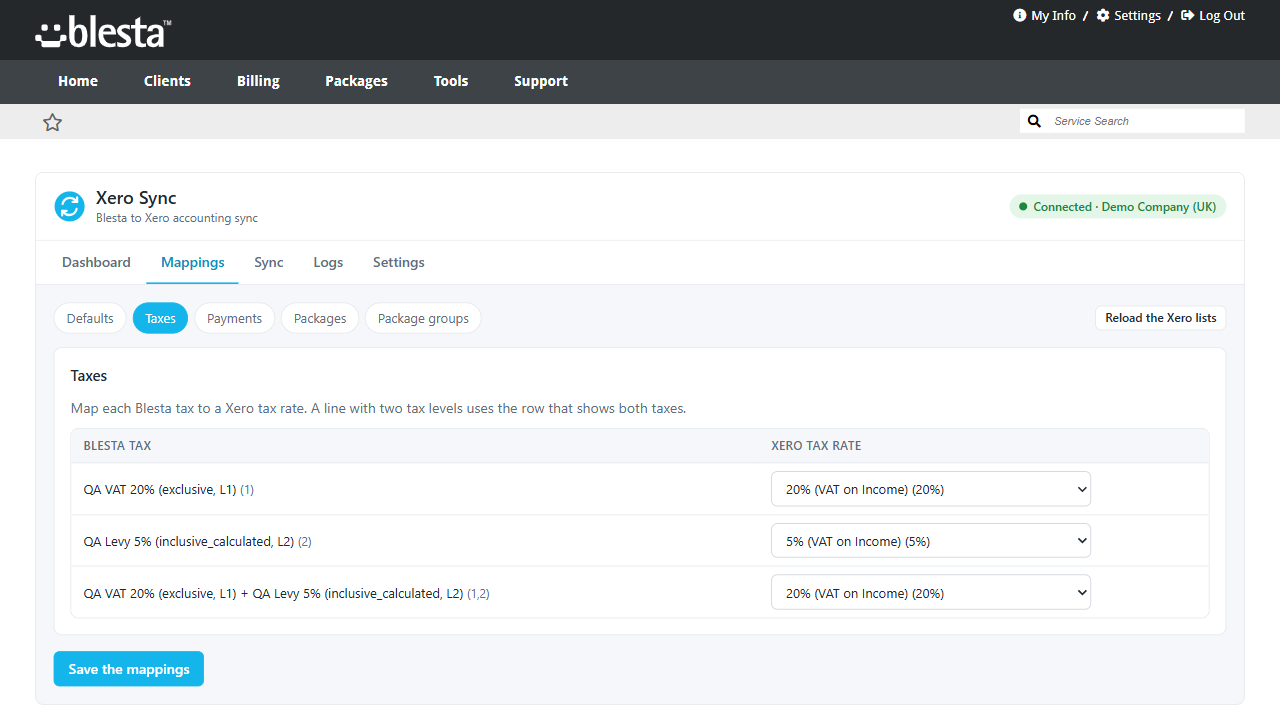This screenshot has width=1280, height=720.
Task: Click the 'QA Levy 5% (inclusive_calculated, L2) (2)' row label
Action: click(198, 542)
